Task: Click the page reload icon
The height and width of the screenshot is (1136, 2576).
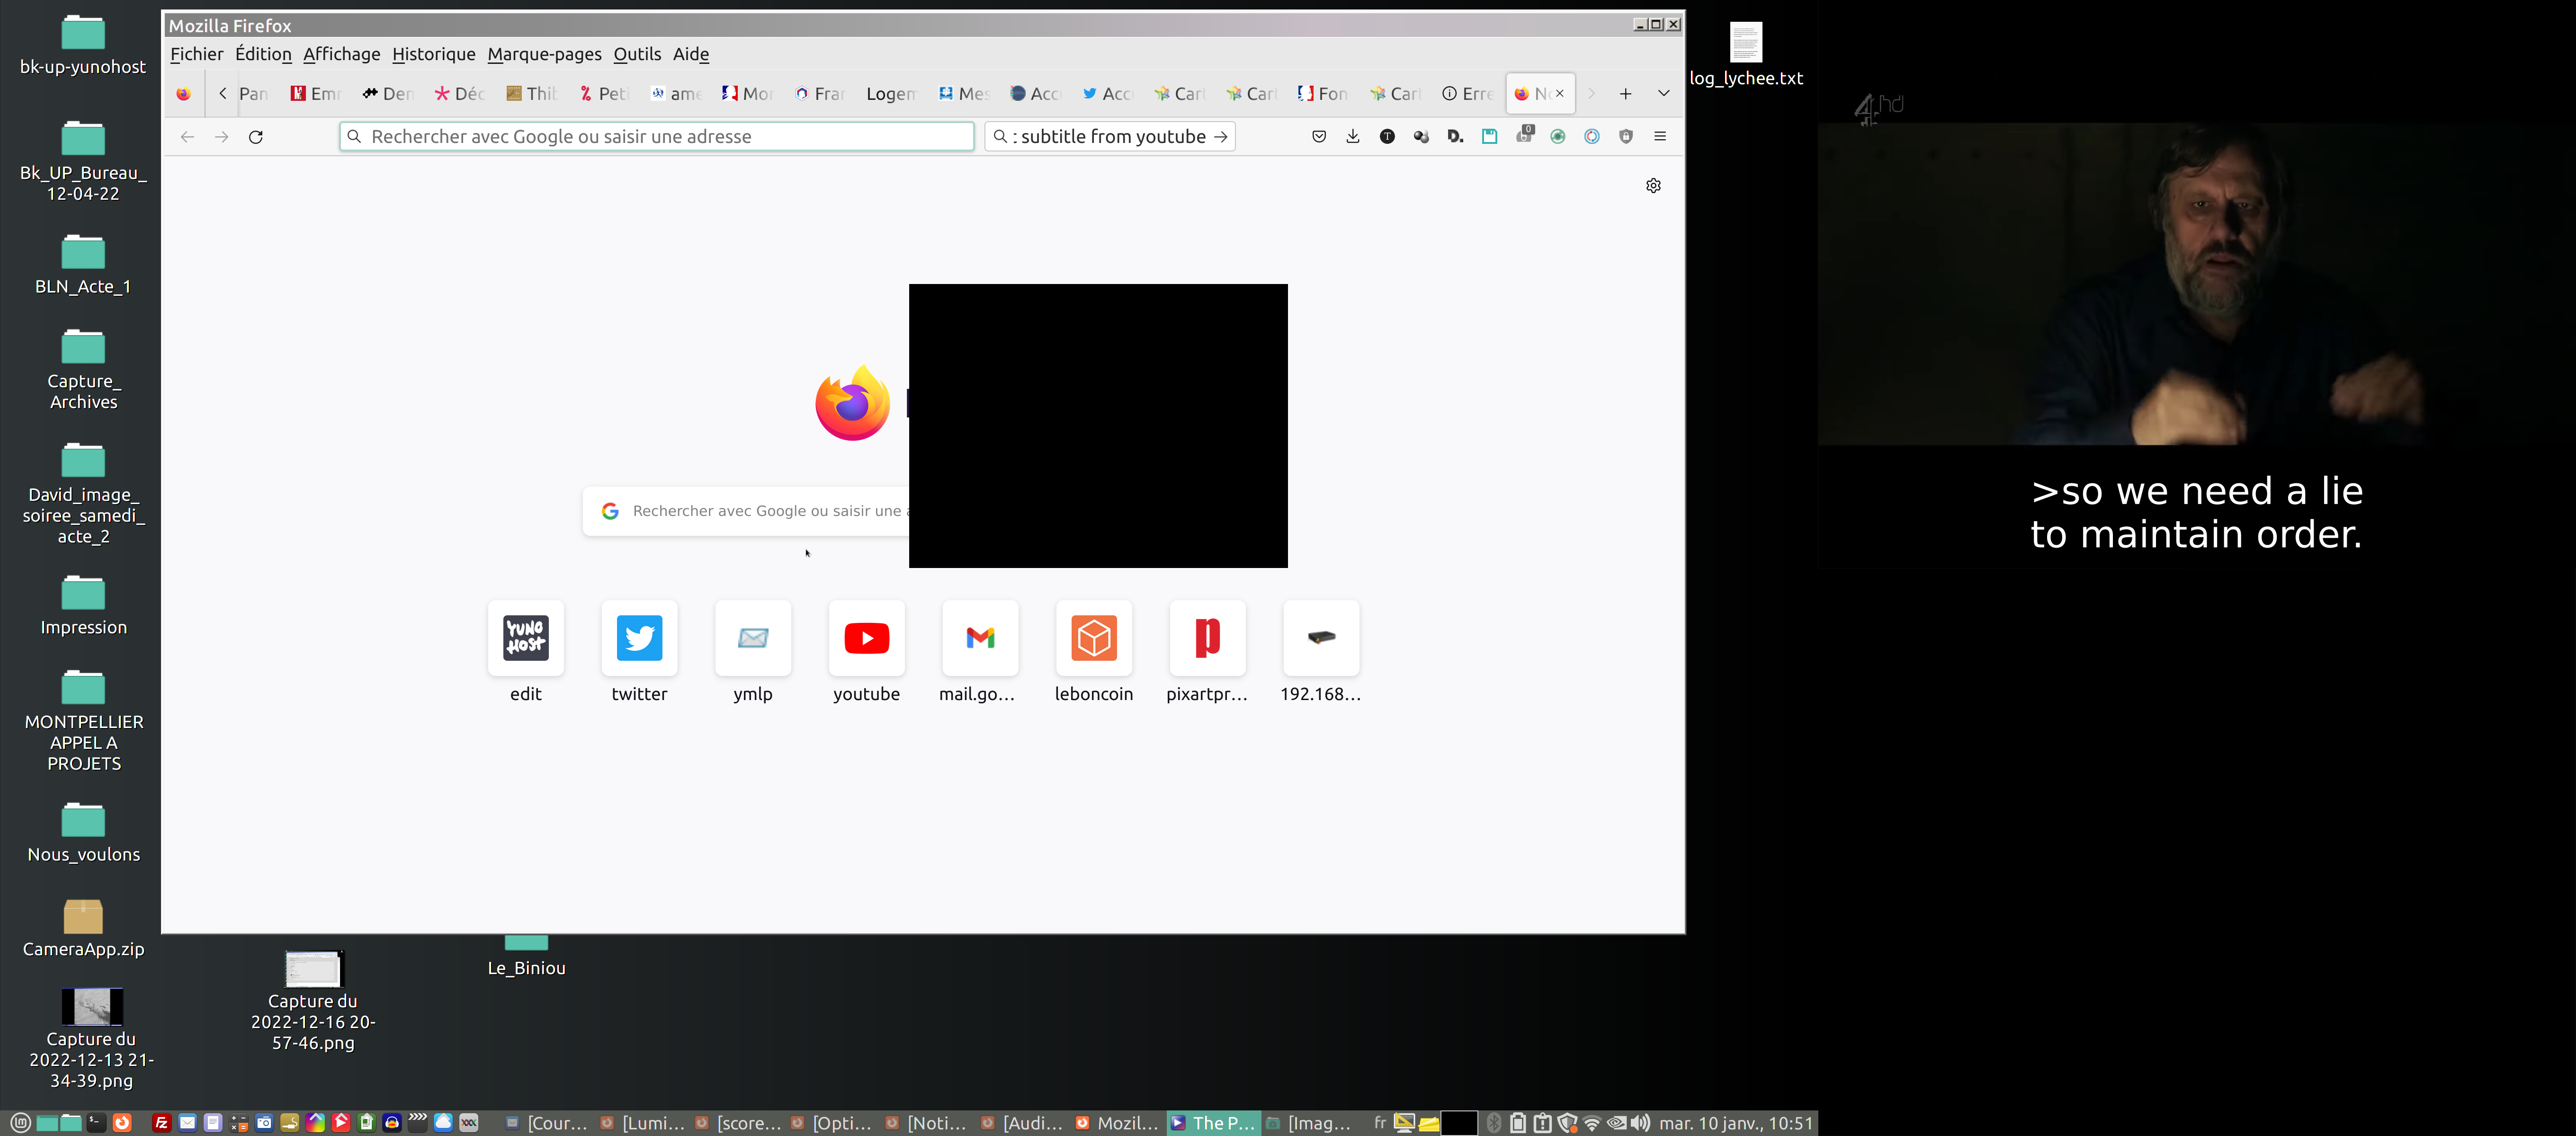Action: (x=256, y=137)
